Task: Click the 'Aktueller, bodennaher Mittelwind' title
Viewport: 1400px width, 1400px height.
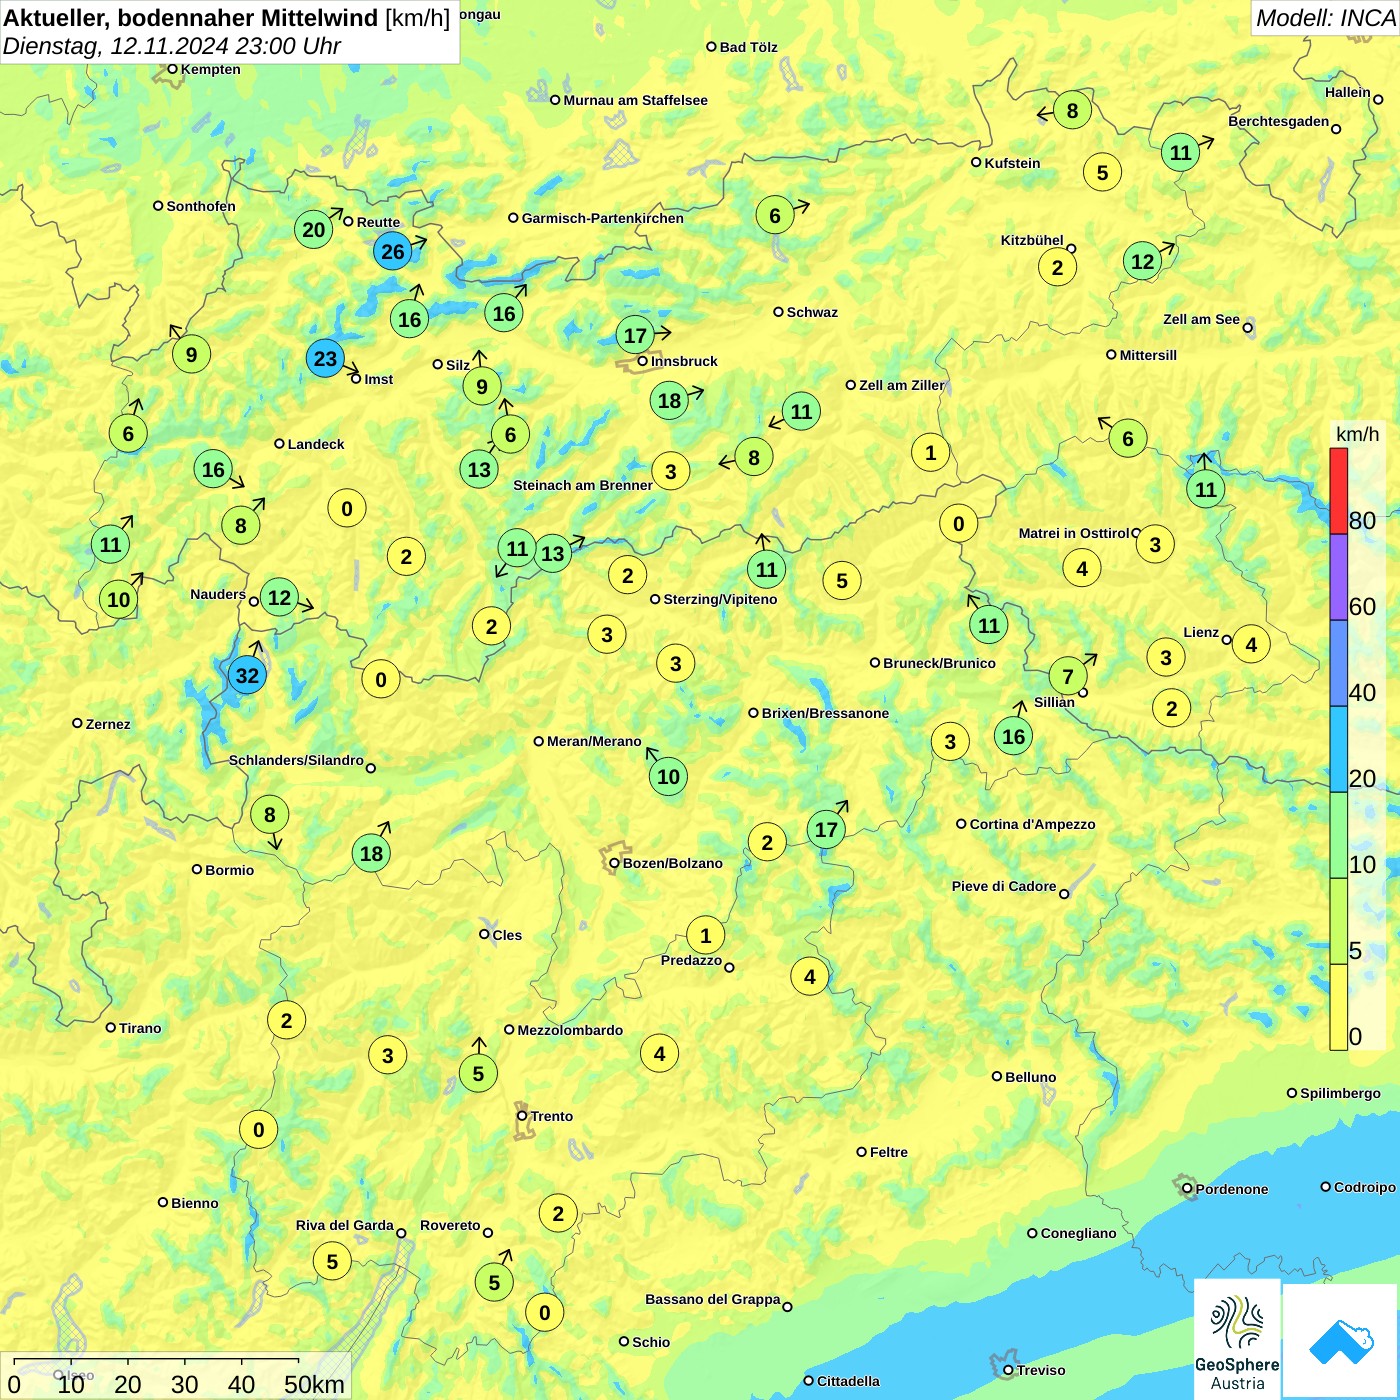Action: 191,18
